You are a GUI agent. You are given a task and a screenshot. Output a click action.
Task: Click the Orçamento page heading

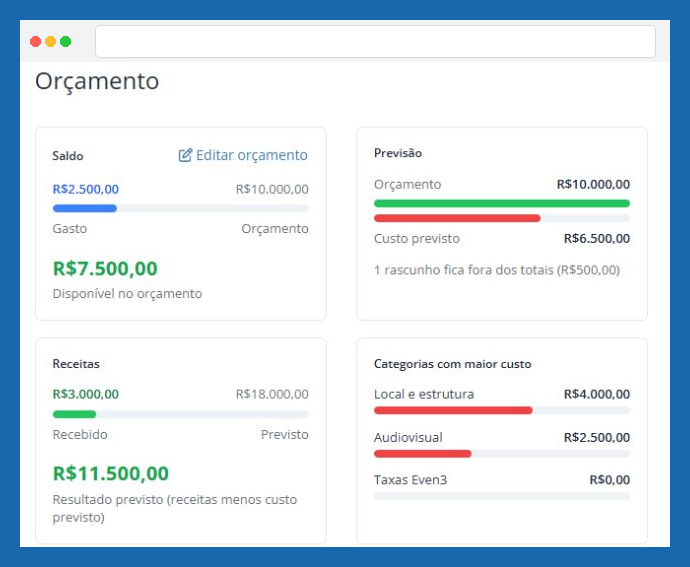[x=97, y=81]
